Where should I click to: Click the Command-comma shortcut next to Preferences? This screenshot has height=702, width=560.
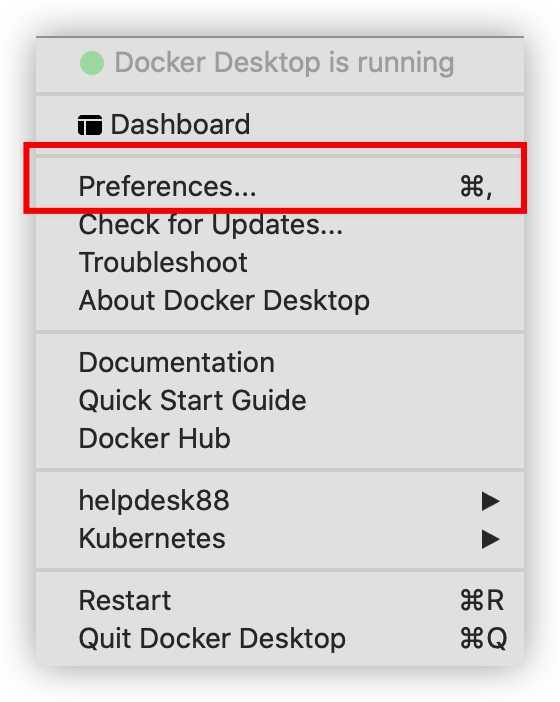476,187
